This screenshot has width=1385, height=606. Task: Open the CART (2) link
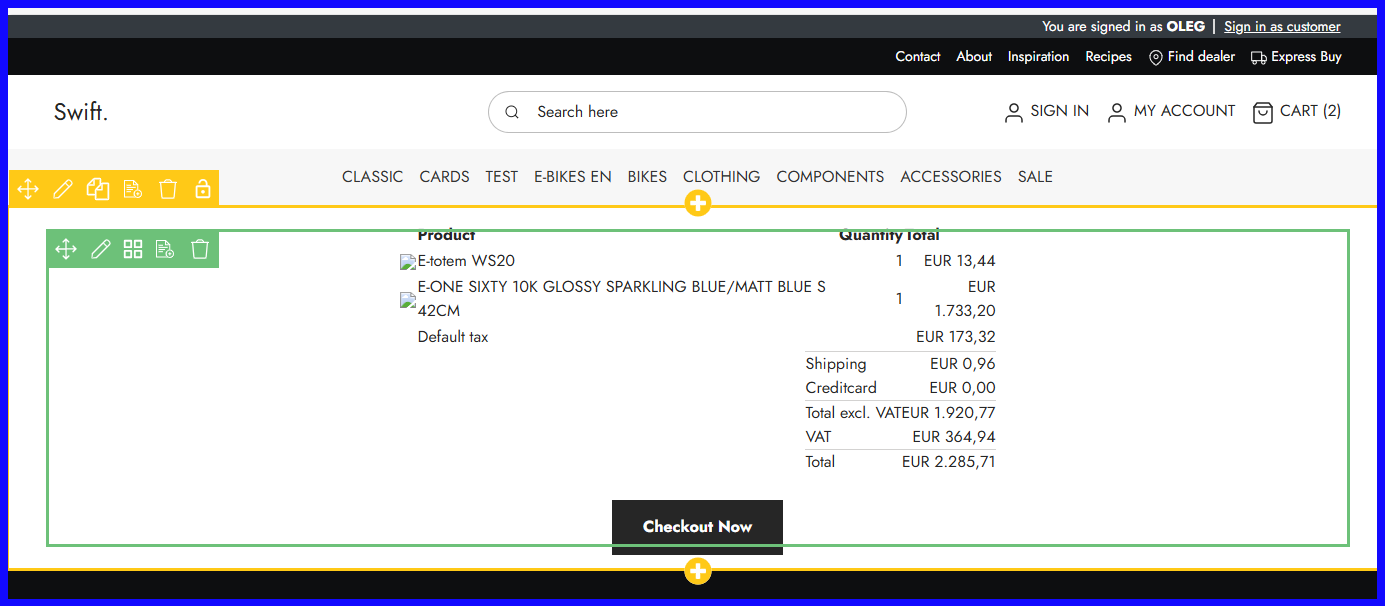coord(1297,111)
